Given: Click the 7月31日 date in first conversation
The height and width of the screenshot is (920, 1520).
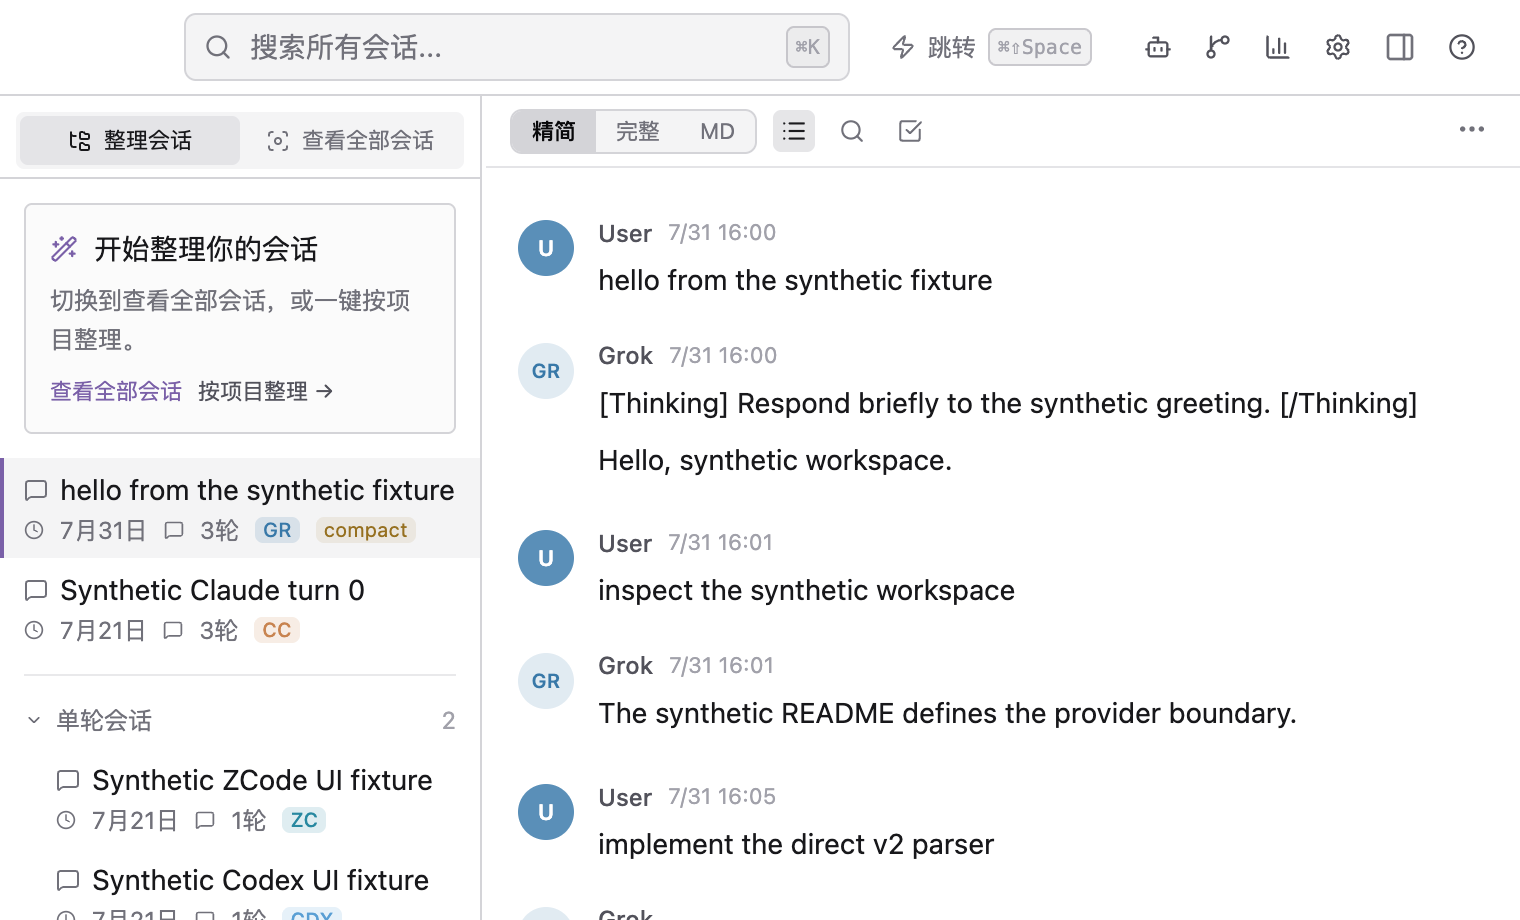Looking at the screenshot, I should pos(103,530).
